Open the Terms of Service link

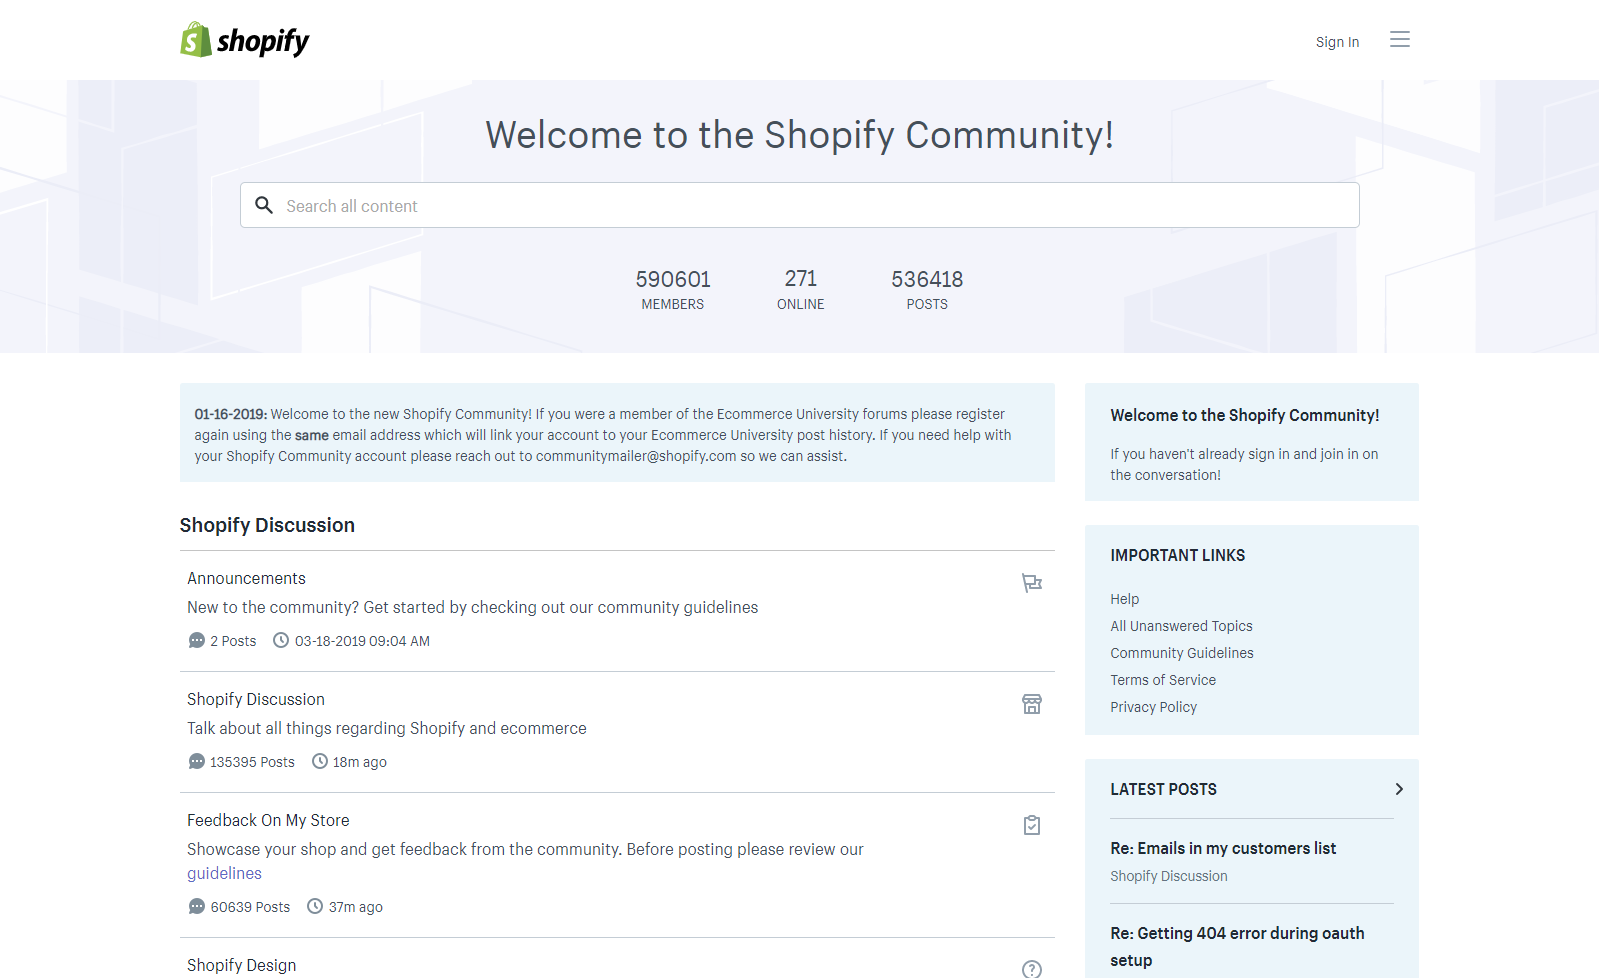[x=1163, y=680]
